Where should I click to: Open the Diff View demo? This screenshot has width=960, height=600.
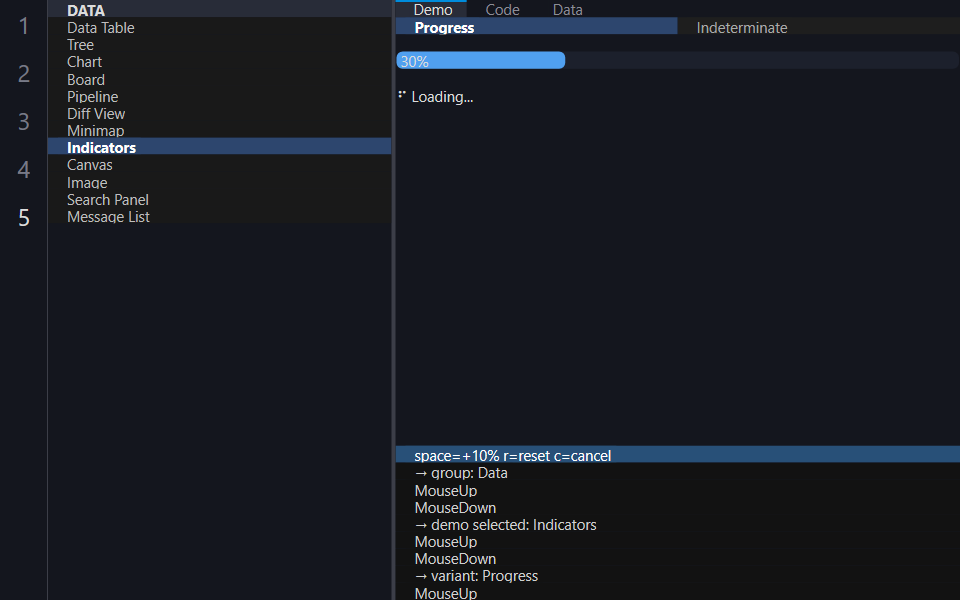[x=219, y=114]
